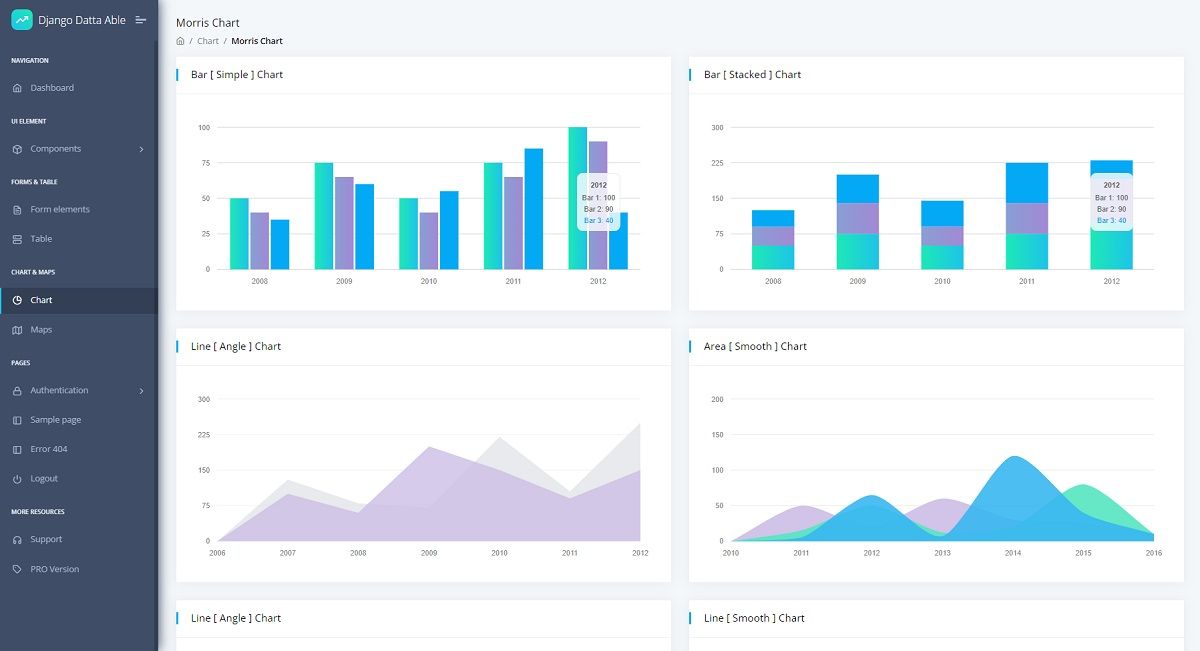
Task: Click the CHART & MAPS section label
Action: [x=33, y=272]
